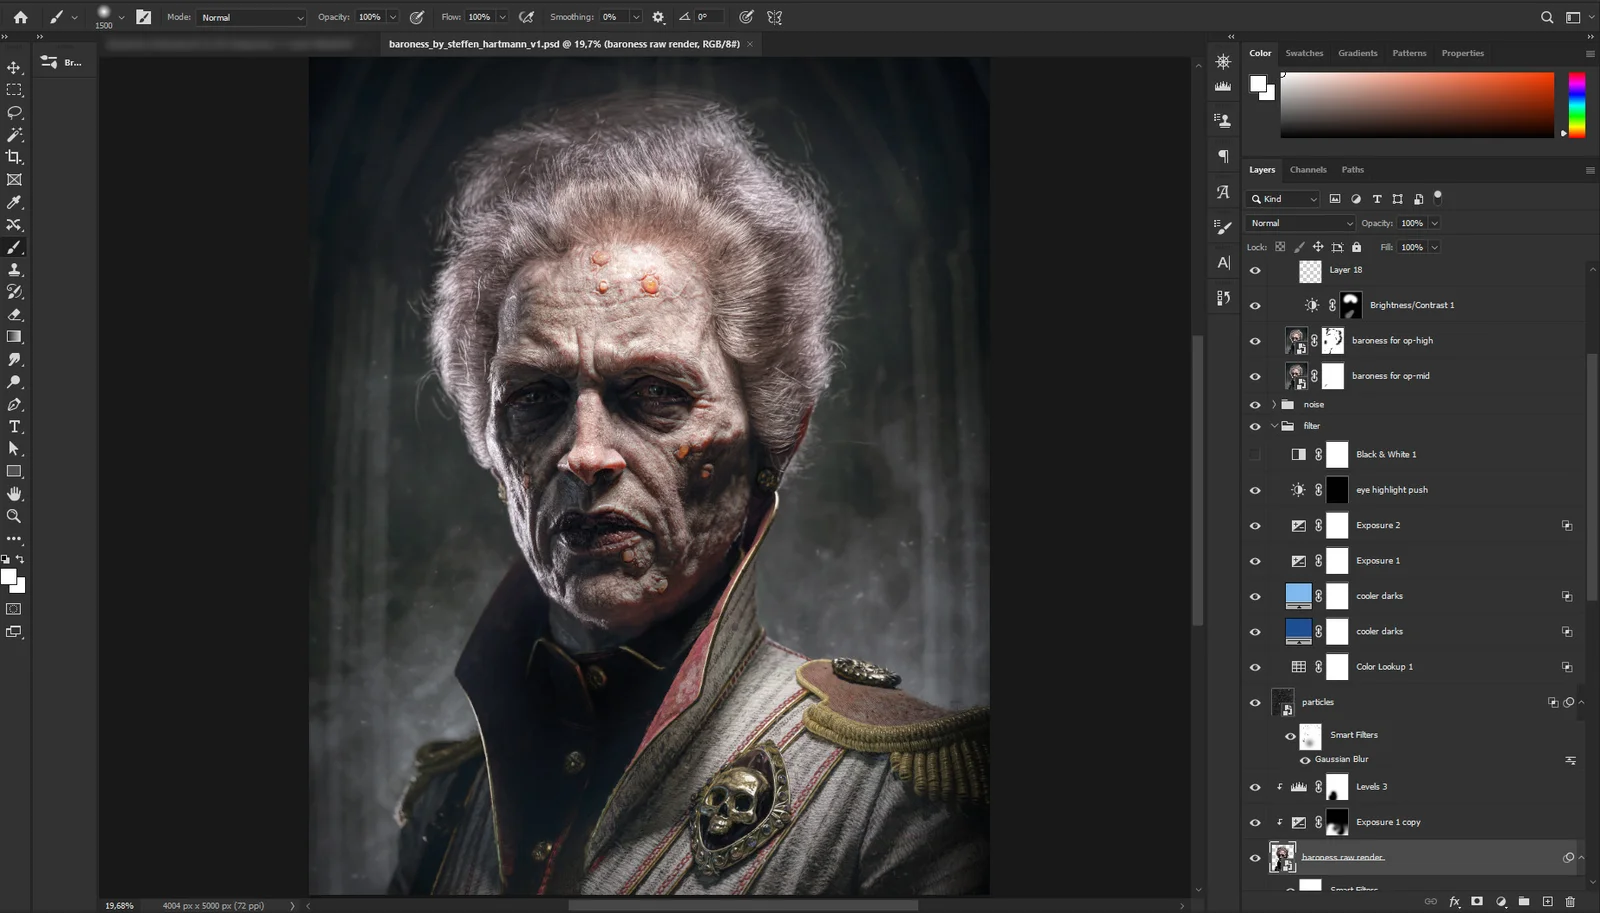Select the baroness raw render layer

[x=1342, y=857]
